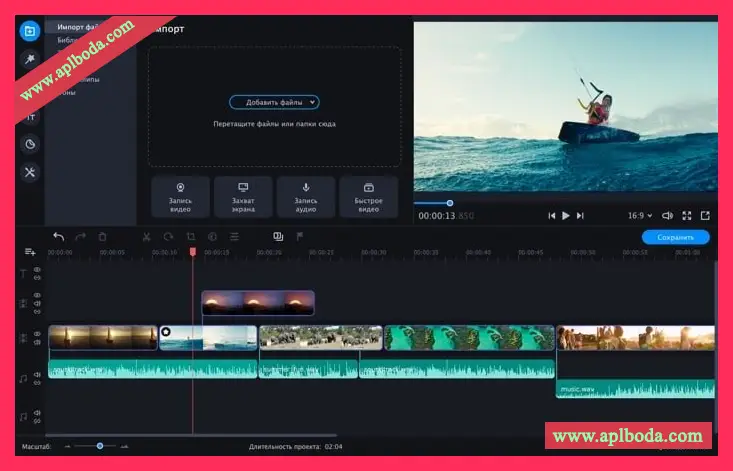The image size is (733, 471).
Task: Click the blue Сохранить button
Action: 676,237
